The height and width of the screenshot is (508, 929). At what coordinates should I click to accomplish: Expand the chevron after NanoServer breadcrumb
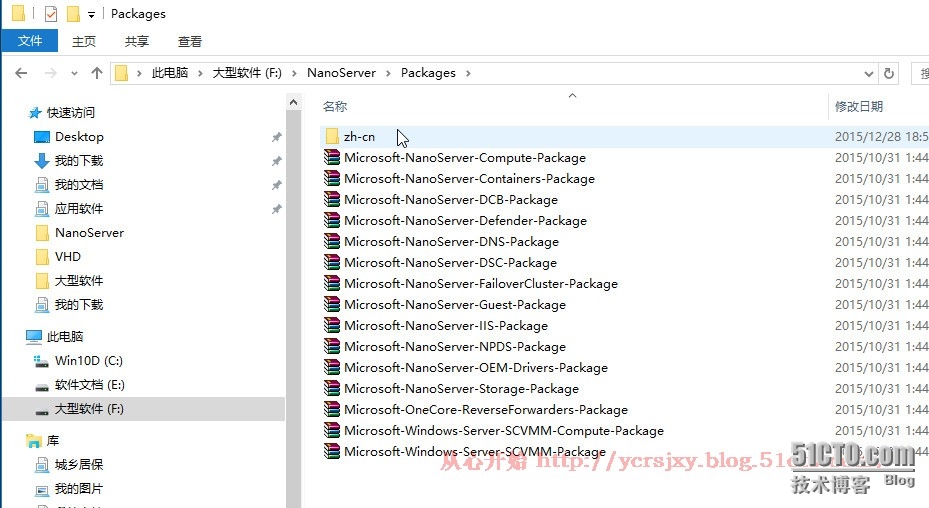tap(388, 73)
